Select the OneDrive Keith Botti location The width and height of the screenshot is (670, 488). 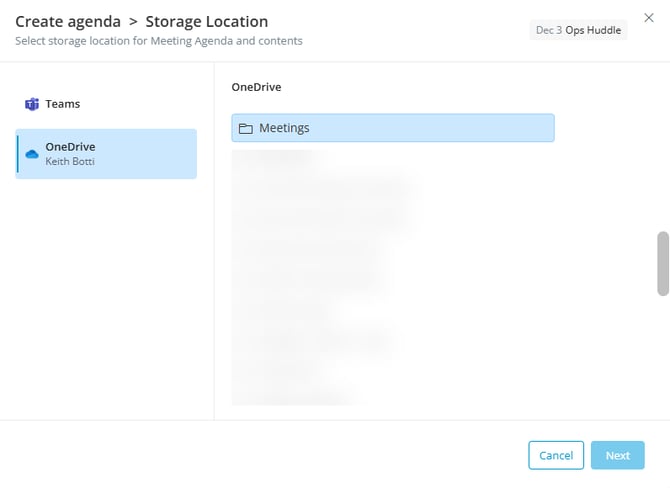[106, 153]
